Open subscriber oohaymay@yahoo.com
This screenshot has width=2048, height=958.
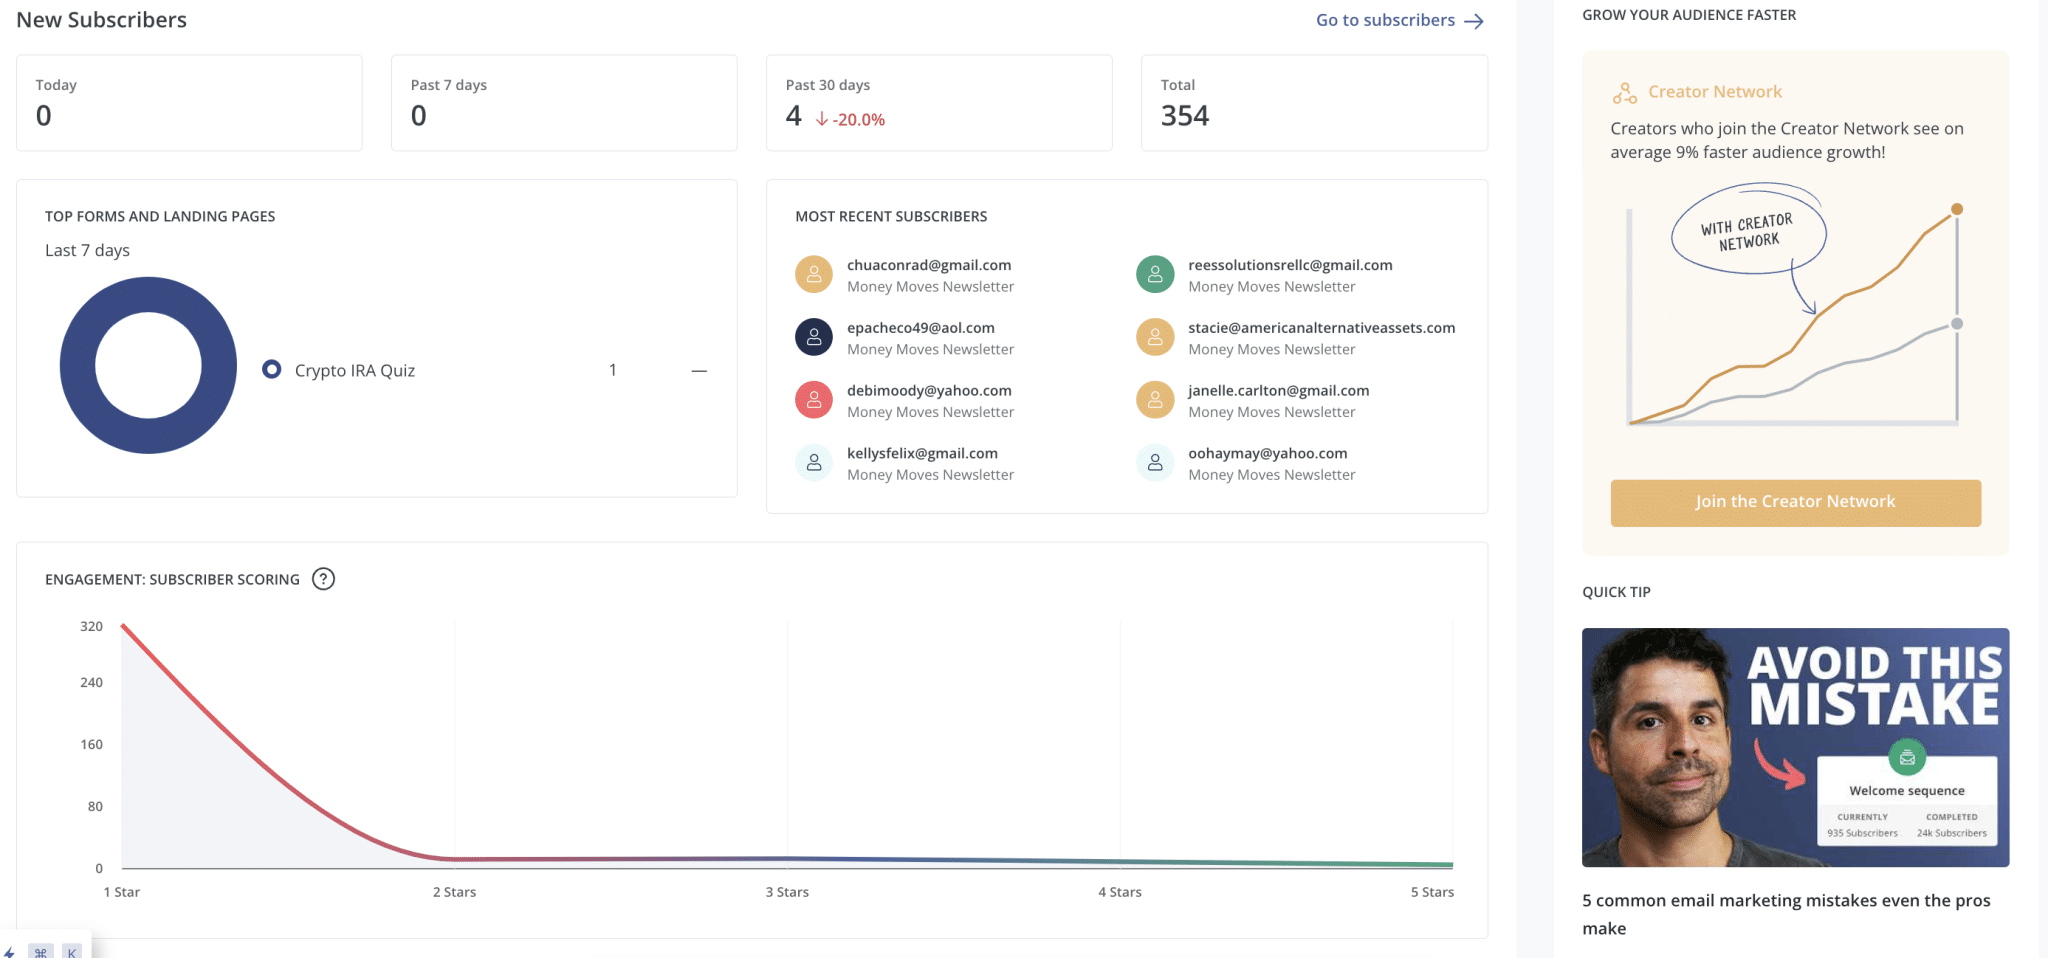tap(1267, 454)
